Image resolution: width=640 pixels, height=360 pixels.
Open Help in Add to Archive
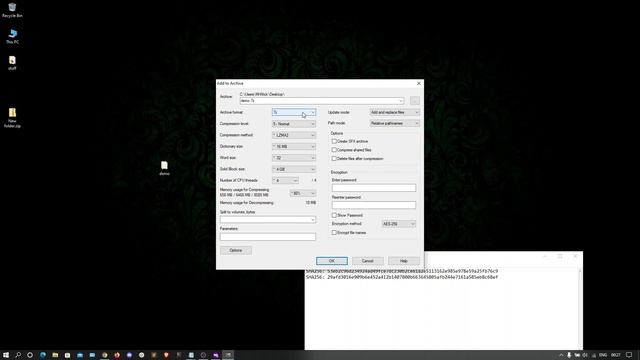pyautogui.click(x=404, y=261)
